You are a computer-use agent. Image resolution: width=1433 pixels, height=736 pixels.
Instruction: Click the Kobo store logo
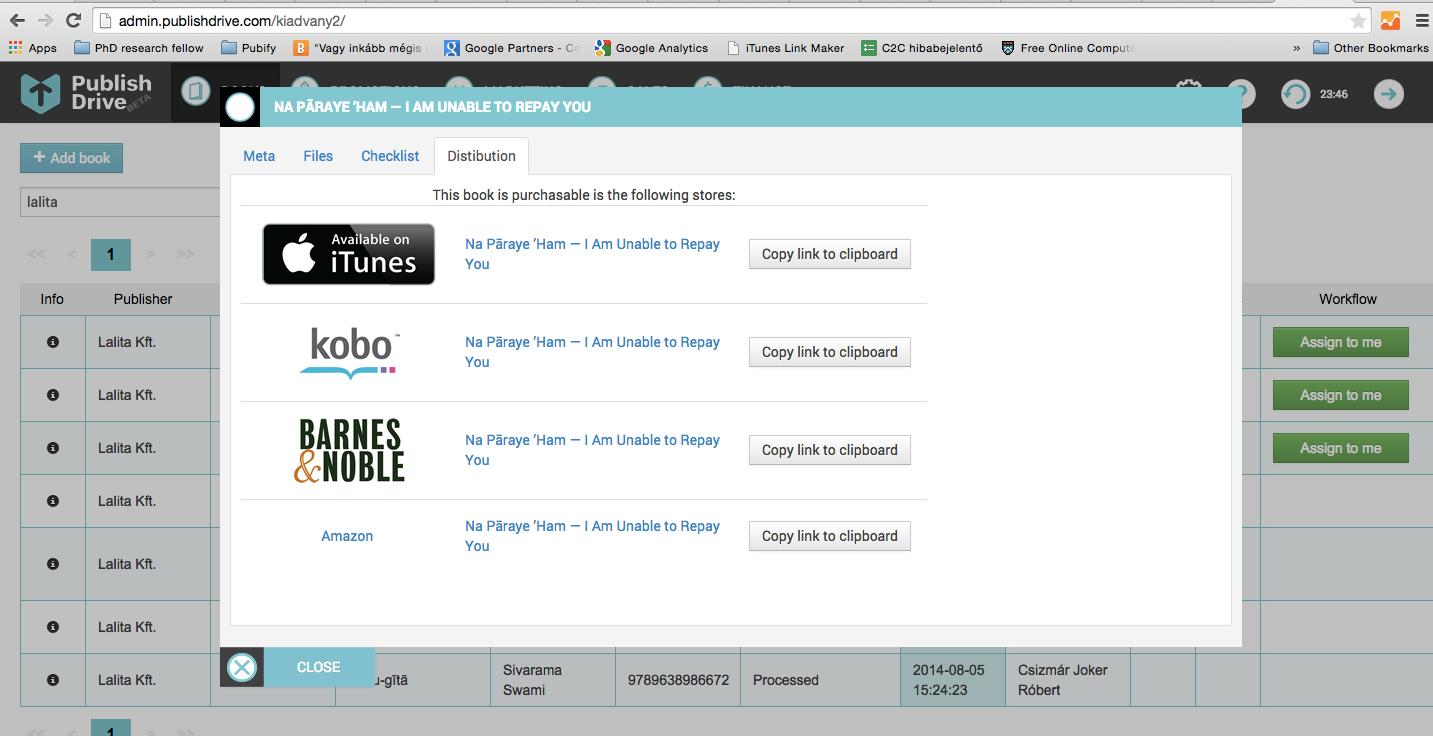348,352
